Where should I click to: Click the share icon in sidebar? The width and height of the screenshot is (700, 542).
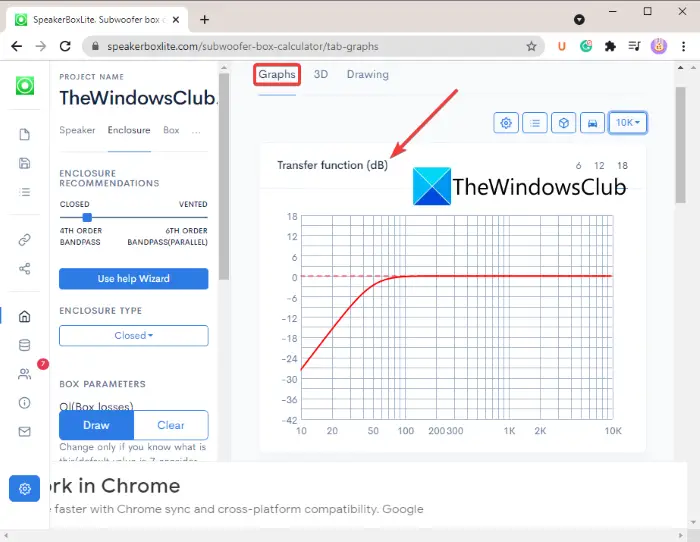pyautogui.click(x=25, y=268)
